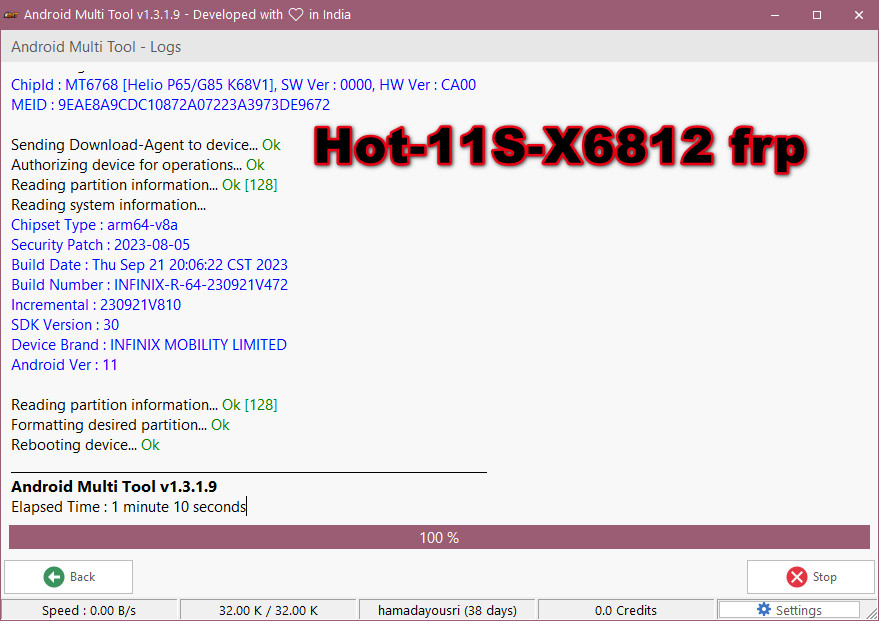Click the Formatting desired partition line

pos(120,425)
